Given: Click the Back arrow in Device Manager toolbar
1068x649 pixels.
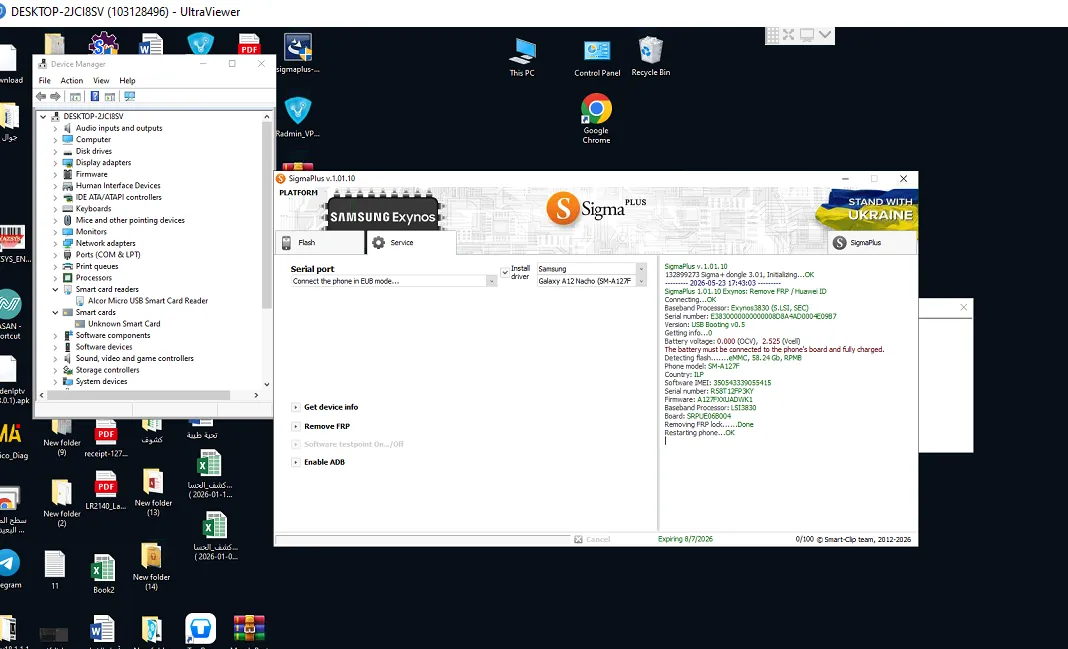Looking at the screenshot, I should (41, 97).
